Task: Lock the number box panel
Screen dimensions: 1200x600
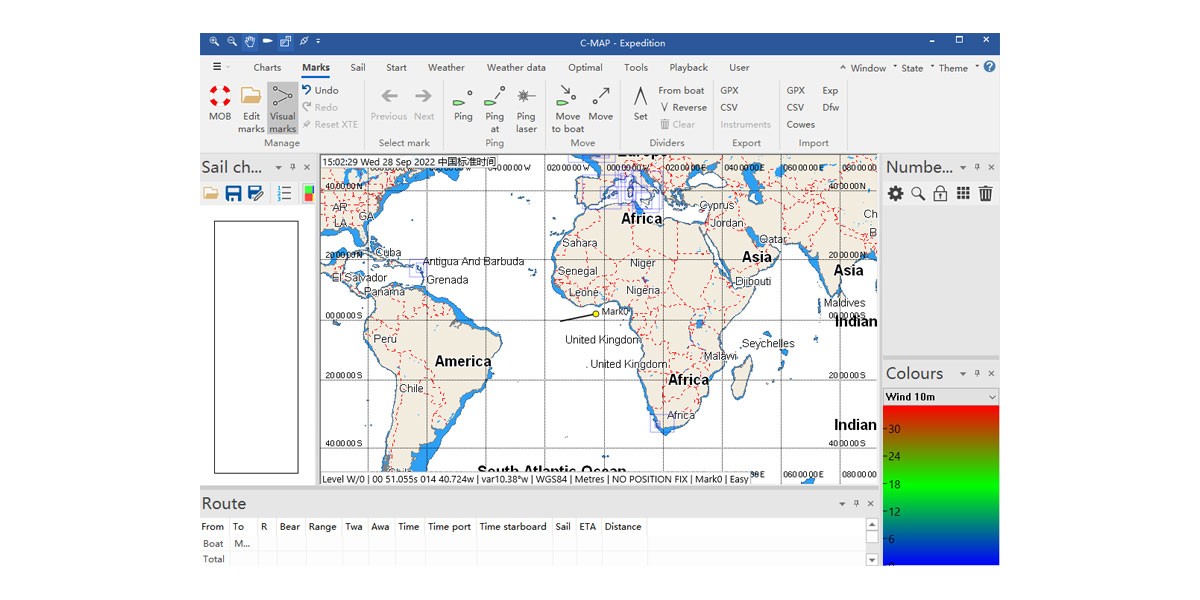Action: (x=940, y=194)
